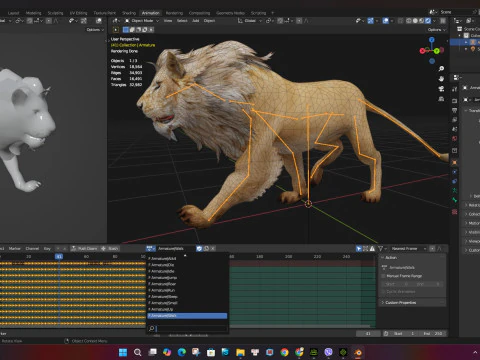The width and height of the screenshot is (480, 360).
Task: Toggle Only Show Errors warning icon
Action: 372,249
